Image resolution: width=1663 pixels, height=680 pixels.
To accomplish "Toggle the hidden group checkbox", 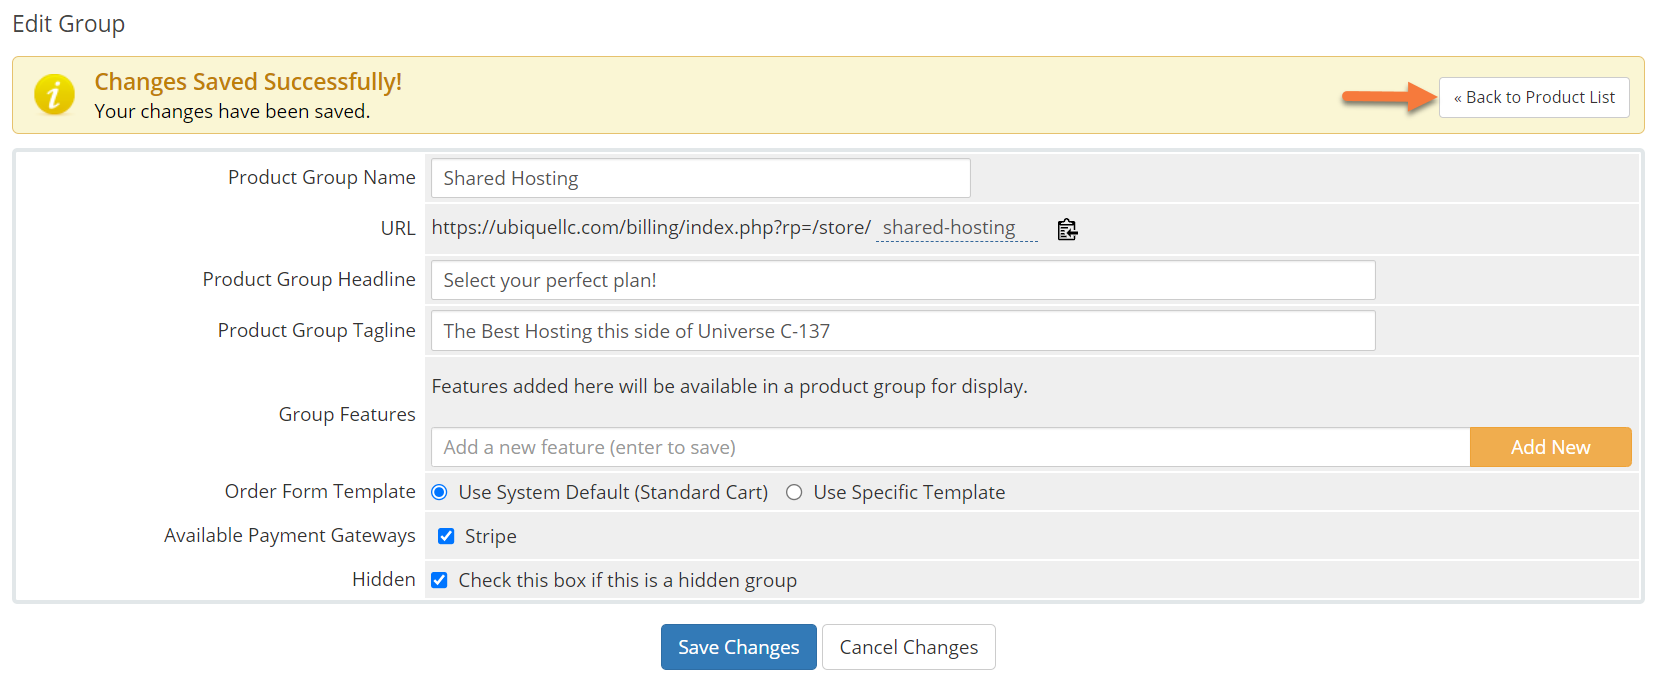I will tap(439, 580).
